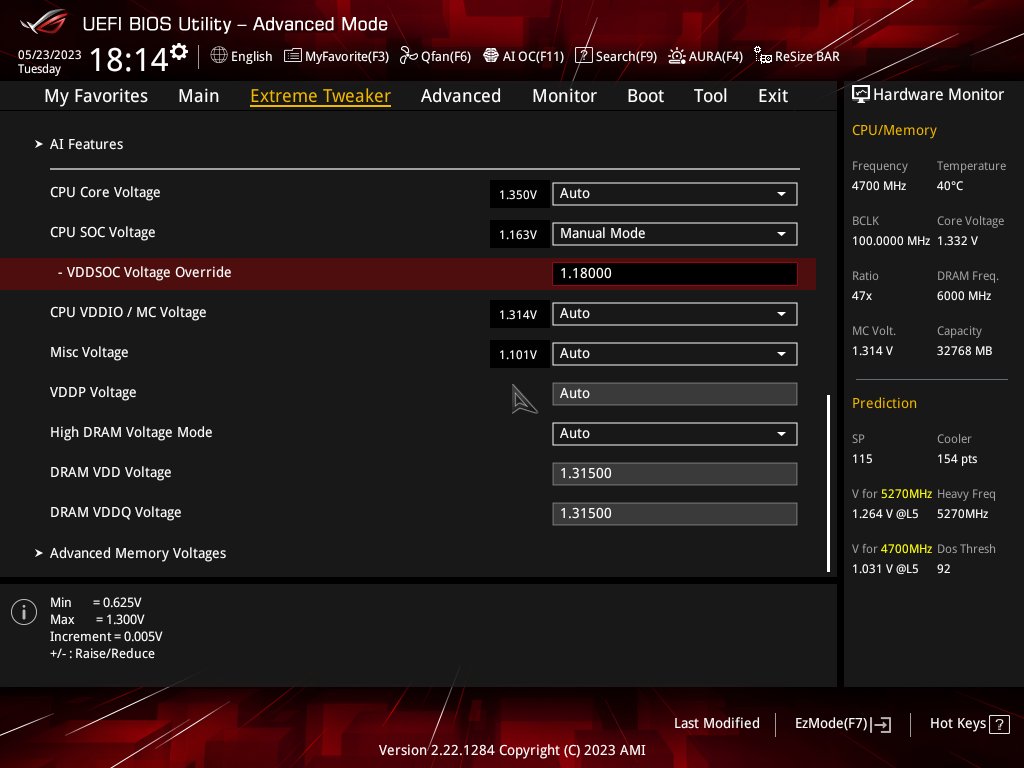
Task: Go to the Exit tab
Action: 773,96
